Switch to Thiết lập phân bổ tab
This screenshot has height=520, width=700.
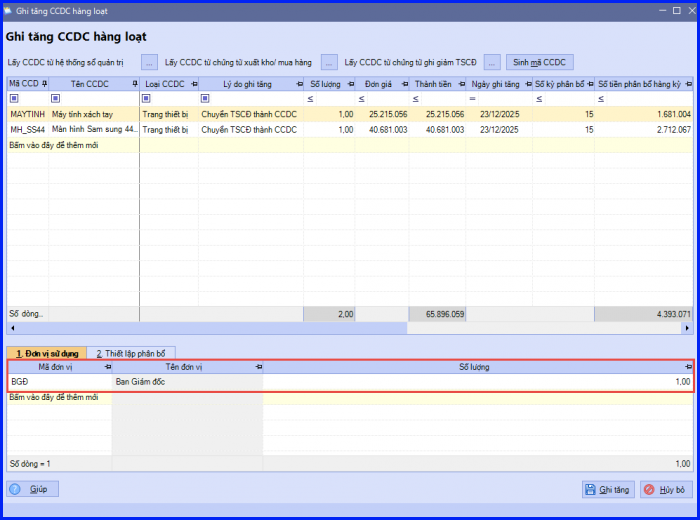[x=131, y=353]
